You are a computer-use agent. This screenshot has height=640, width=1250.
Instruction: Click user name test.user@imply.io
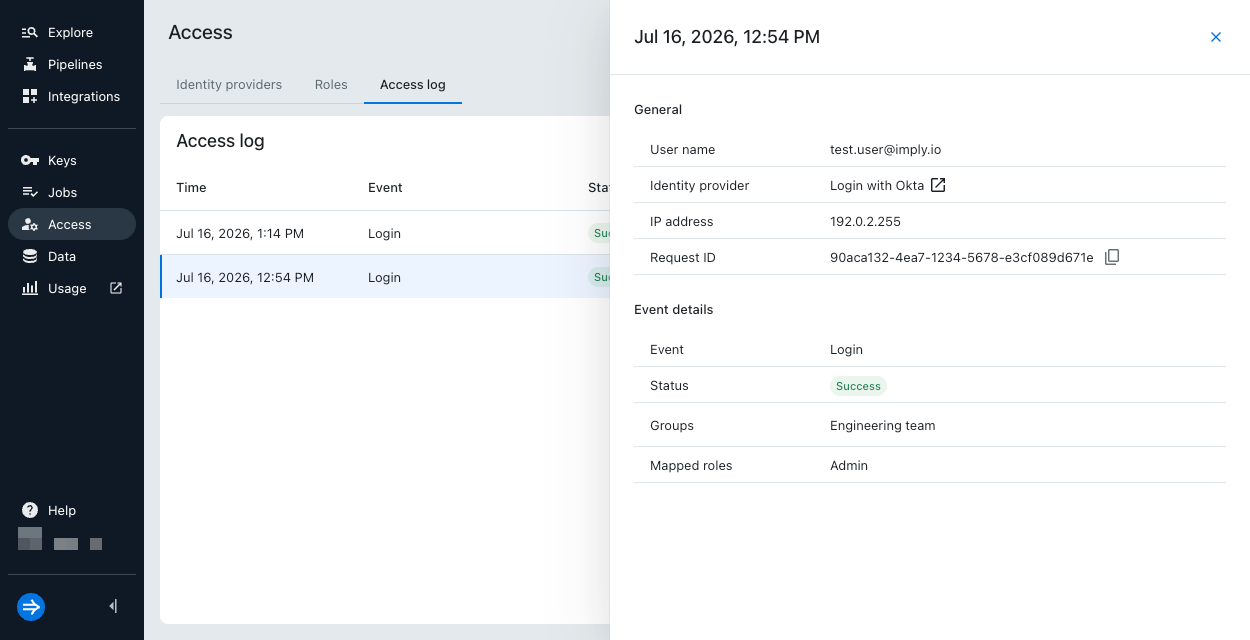click(885, 149)
